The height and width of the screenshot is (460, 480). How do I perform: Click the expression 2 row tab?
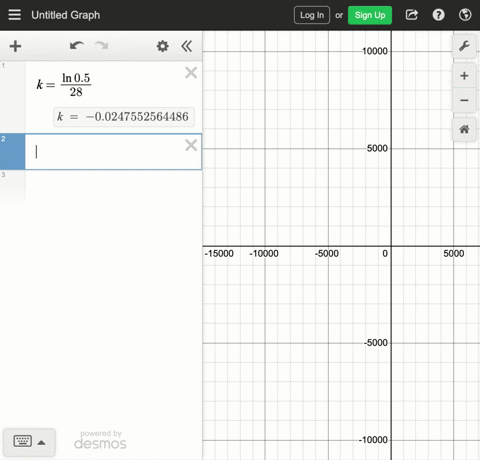12,152
